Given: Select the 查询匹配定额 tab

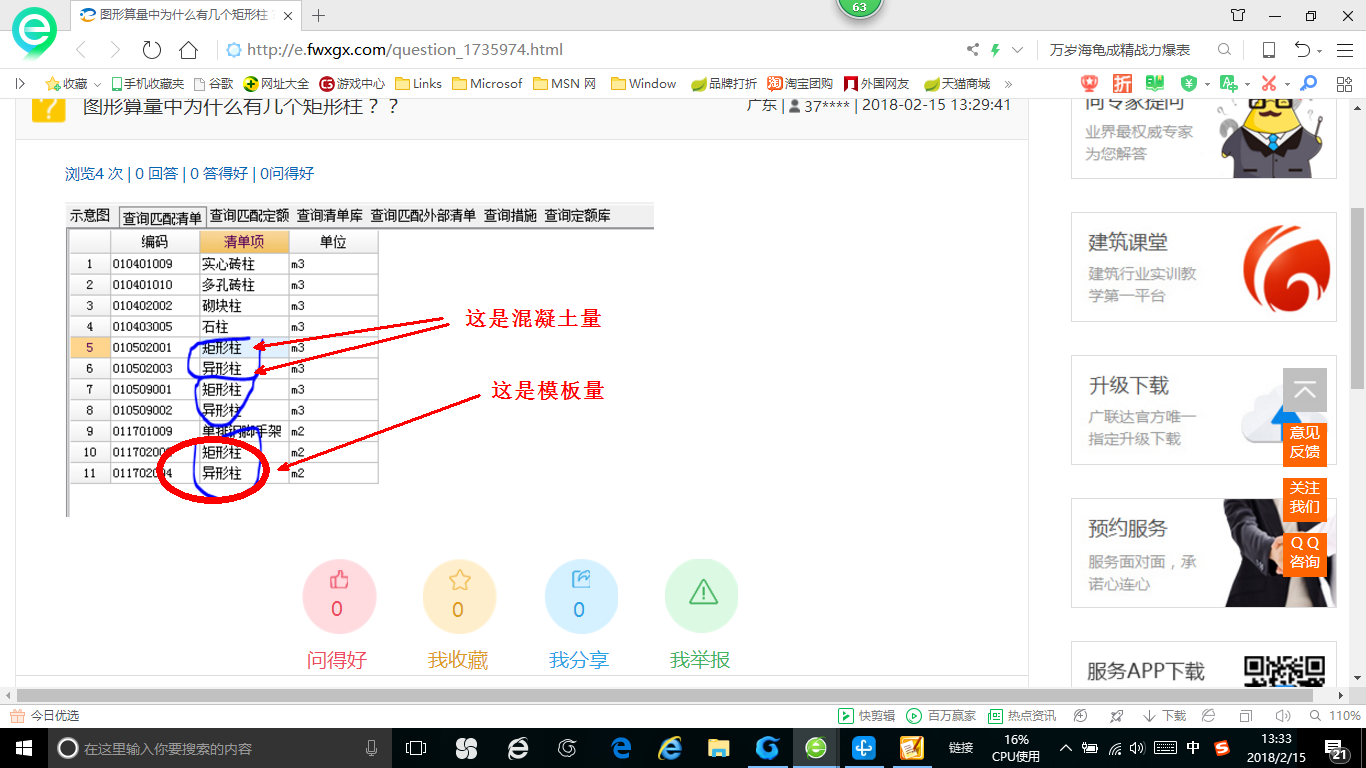Looking at the screenshot, I should (249, 215).
